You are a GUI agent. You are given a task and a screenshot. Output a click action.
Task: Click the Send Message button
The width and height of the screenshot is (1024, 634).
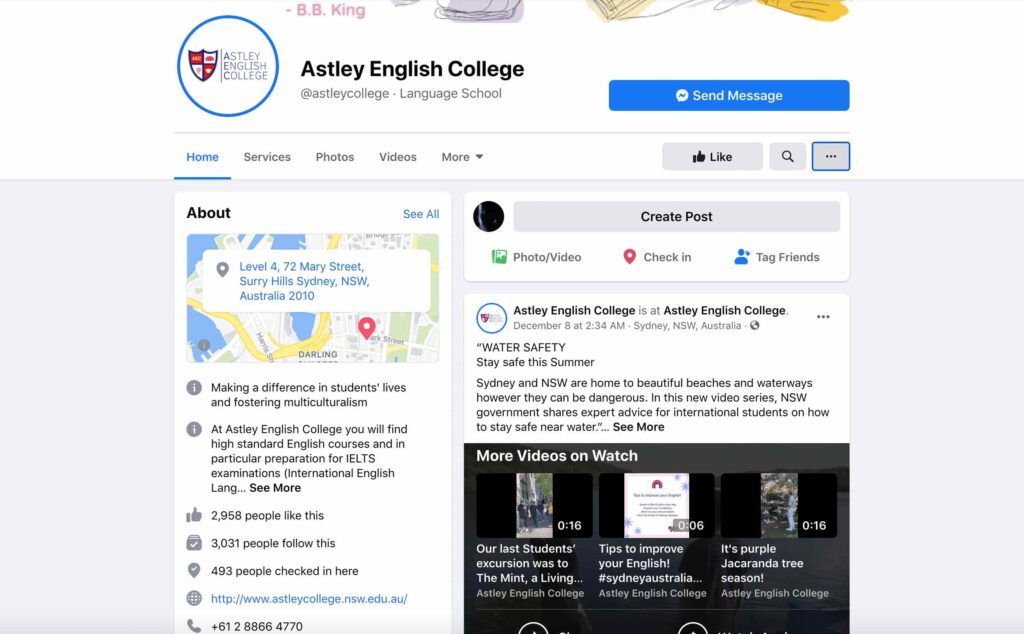(729, 95)
